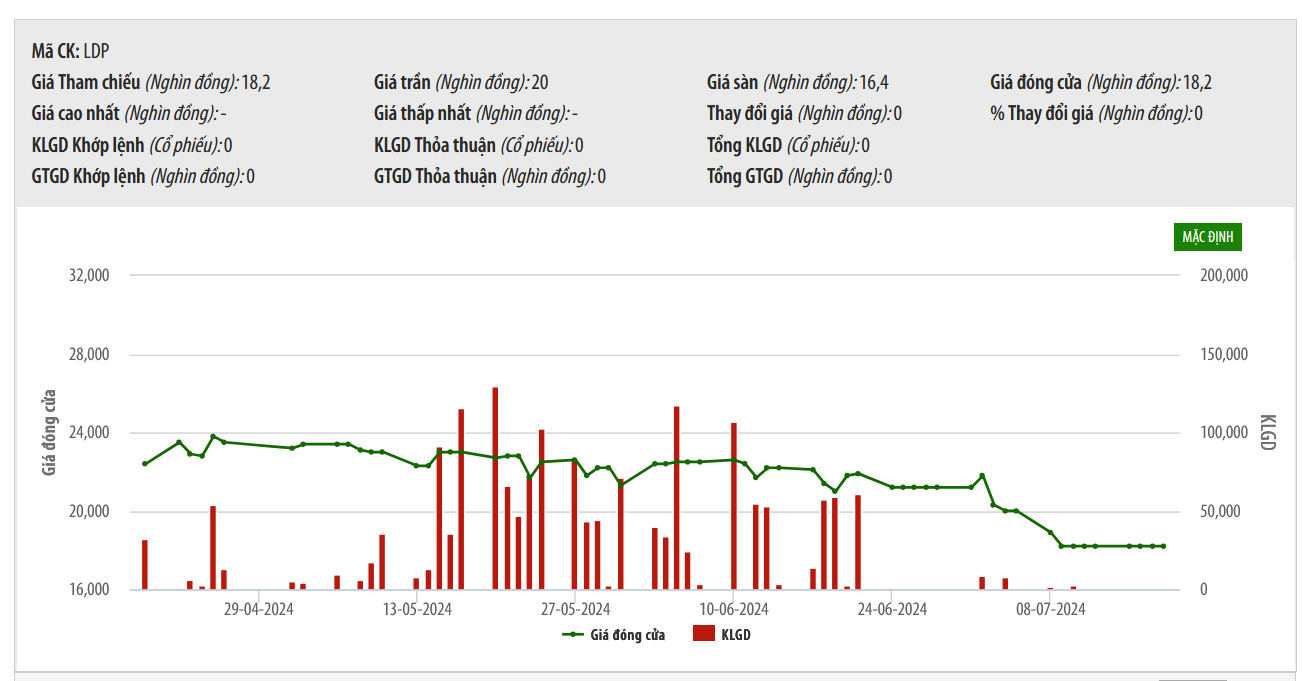Toggle the Giá đóng cửa legend series

(x=627, y=634)
